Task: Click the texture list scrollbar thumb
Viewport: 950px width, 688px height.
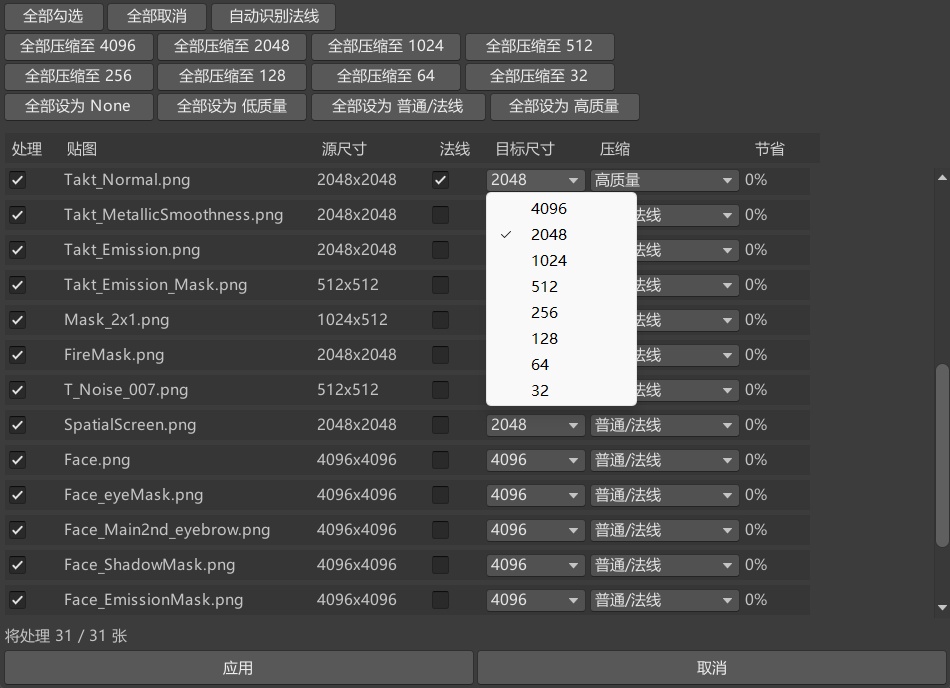Action: (942, 455)
